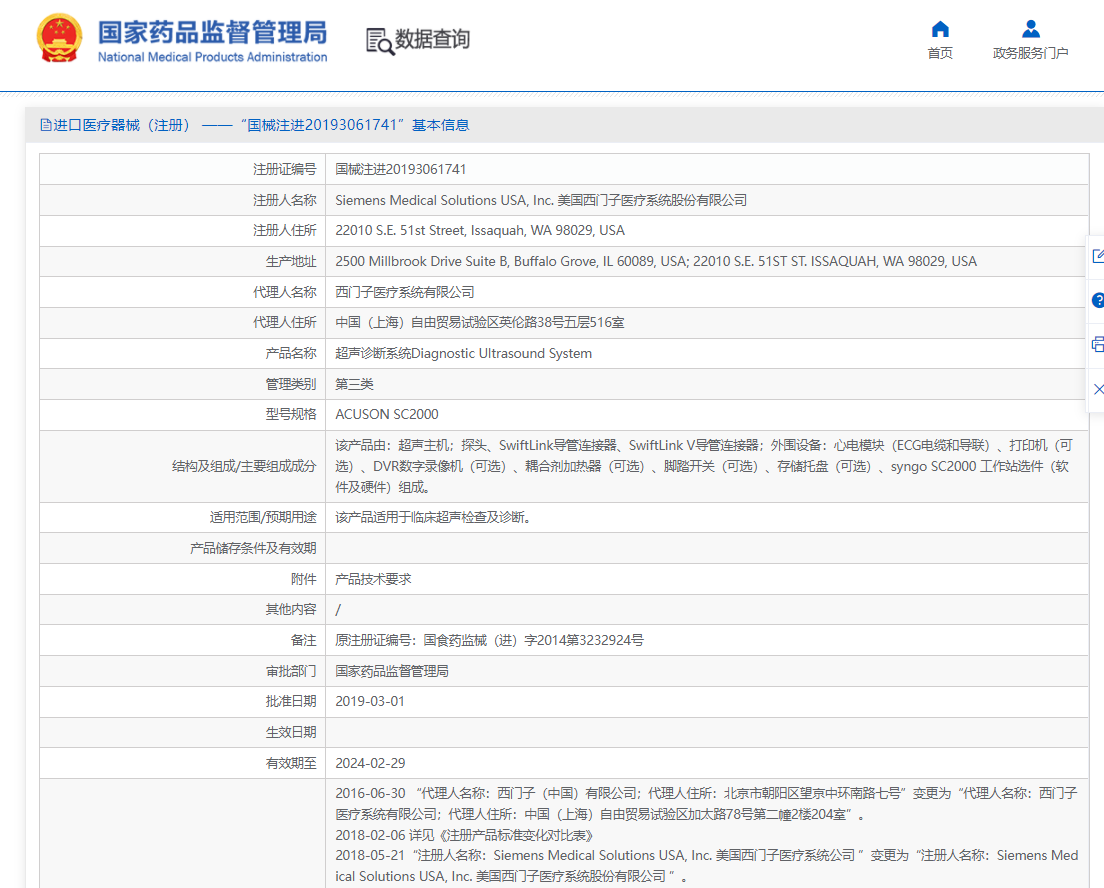Click the 批准日期 row label
The height and width of the screenshot is (888, 1104).
coord(291,701)
